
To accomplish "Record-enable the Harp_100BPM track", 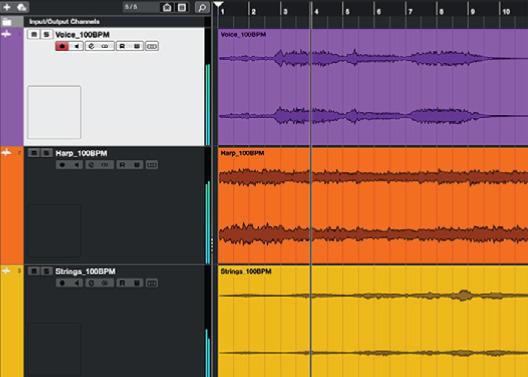I will 62,165.
